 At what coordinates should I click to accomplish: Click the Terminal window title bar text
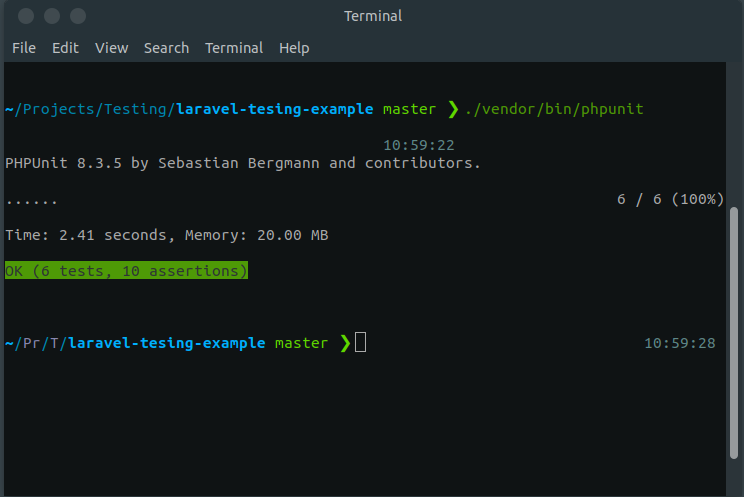coord(371,16)
